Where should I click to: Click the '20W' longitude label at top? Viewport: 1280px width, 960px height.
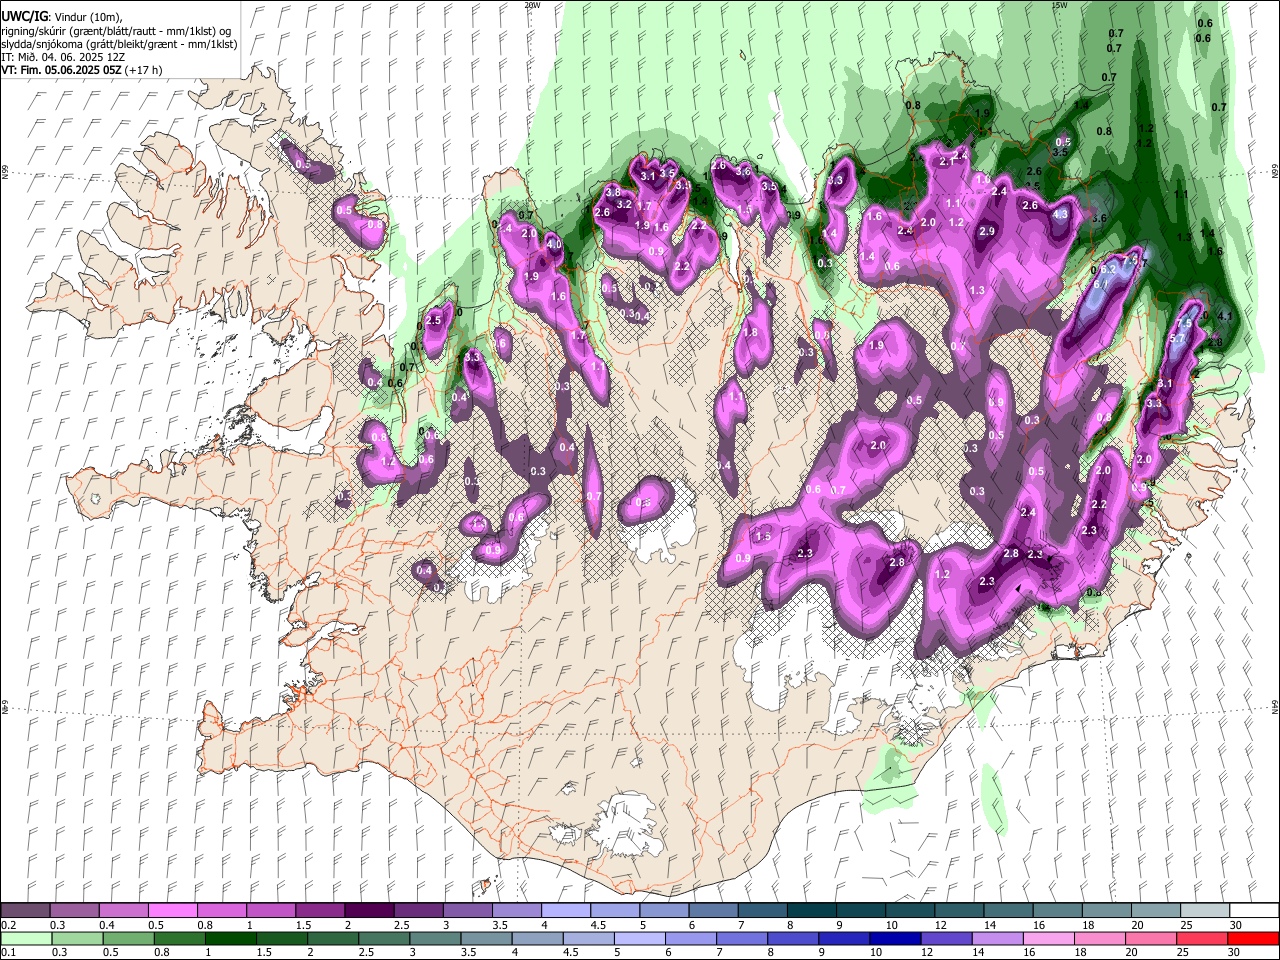click(x=532, y=5)
